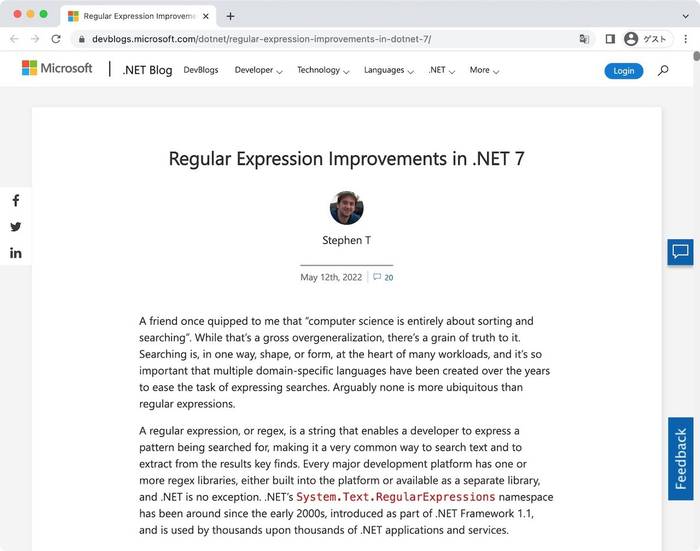
Task: Open the DevBlogs nav link
Action: pyautogui.click(x=201, y=70)
